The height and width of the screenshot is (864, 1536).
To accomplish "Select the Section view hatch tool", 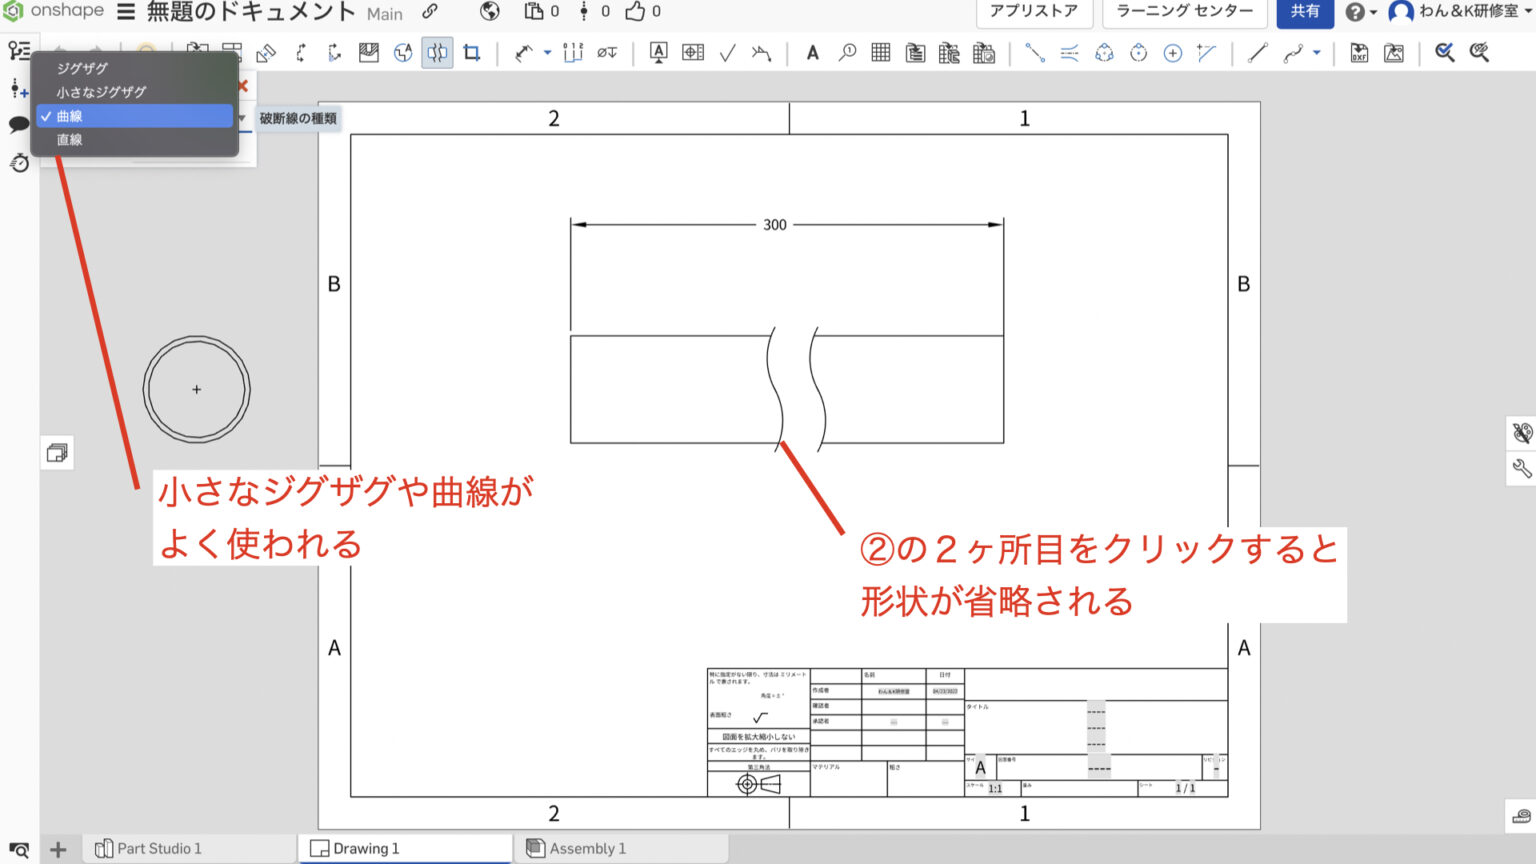I will click(369, 53).
